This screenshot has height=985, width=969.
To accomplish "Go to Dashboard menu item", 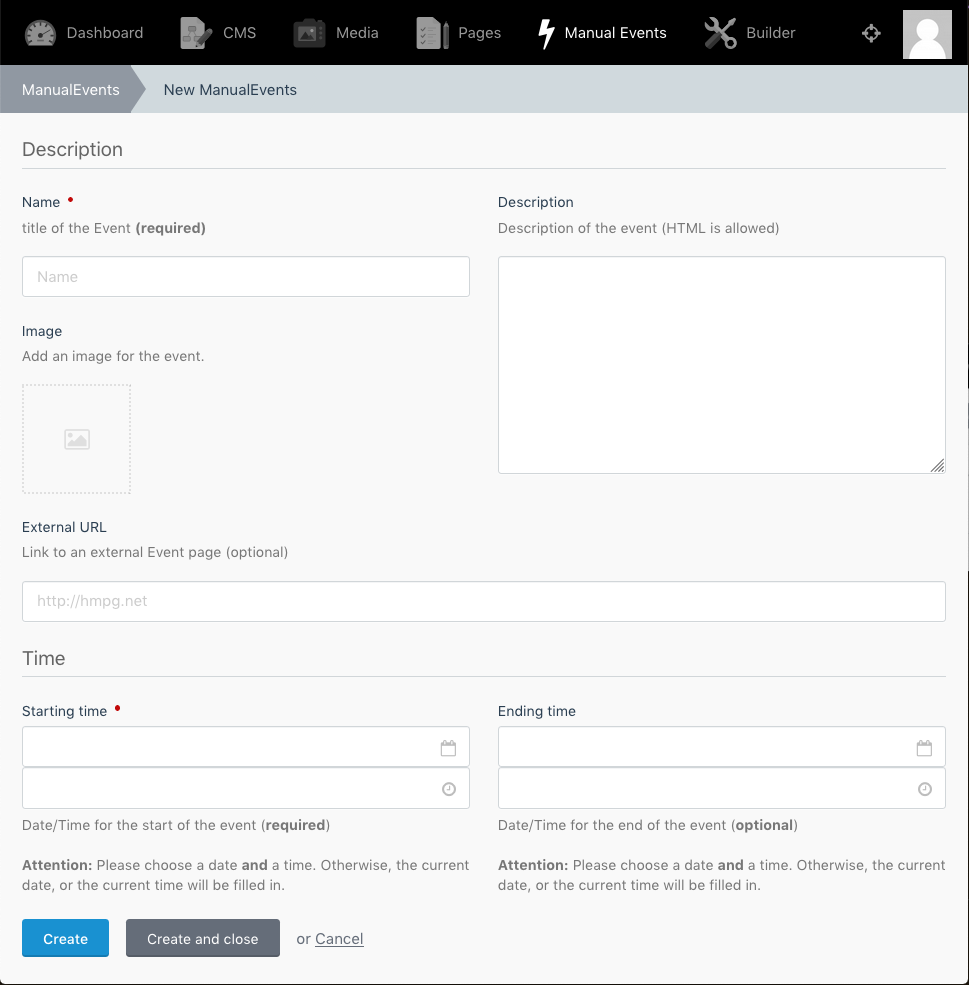I will [84, 33].
